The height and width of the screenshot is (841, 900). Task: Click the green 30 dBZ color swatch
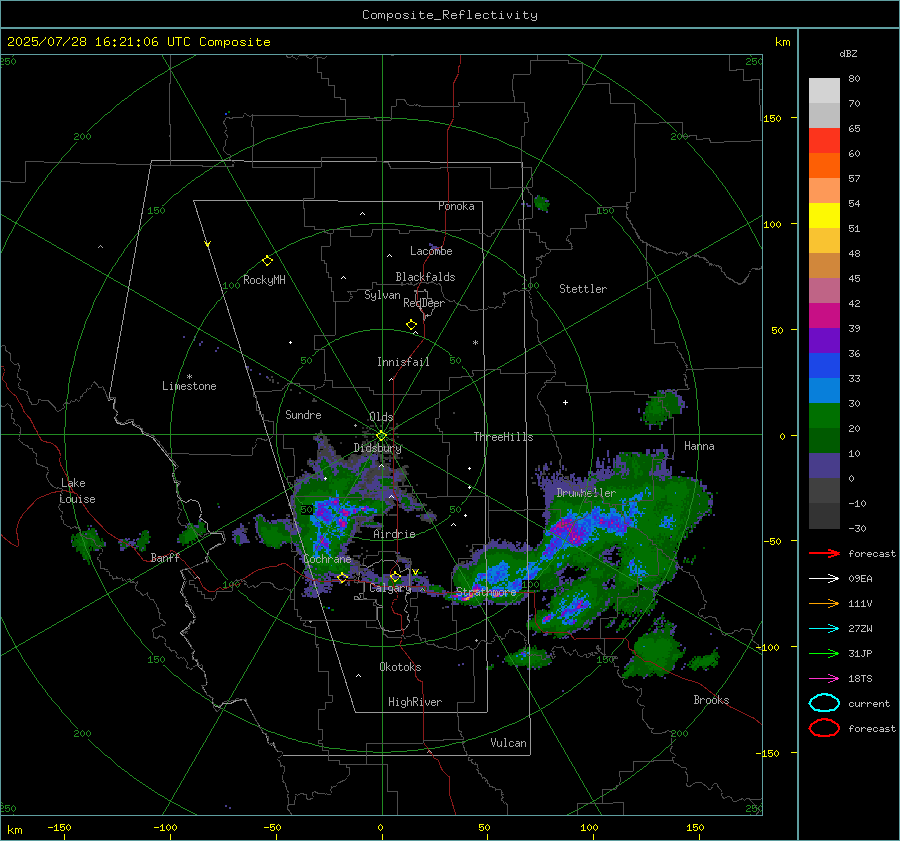[824, 416]
